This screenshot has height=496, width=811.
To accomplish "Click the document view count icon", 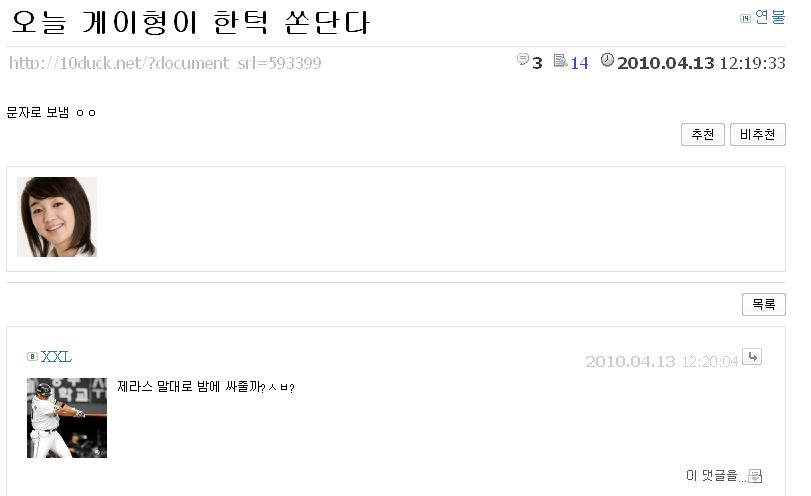I will [x=560, y=61].
